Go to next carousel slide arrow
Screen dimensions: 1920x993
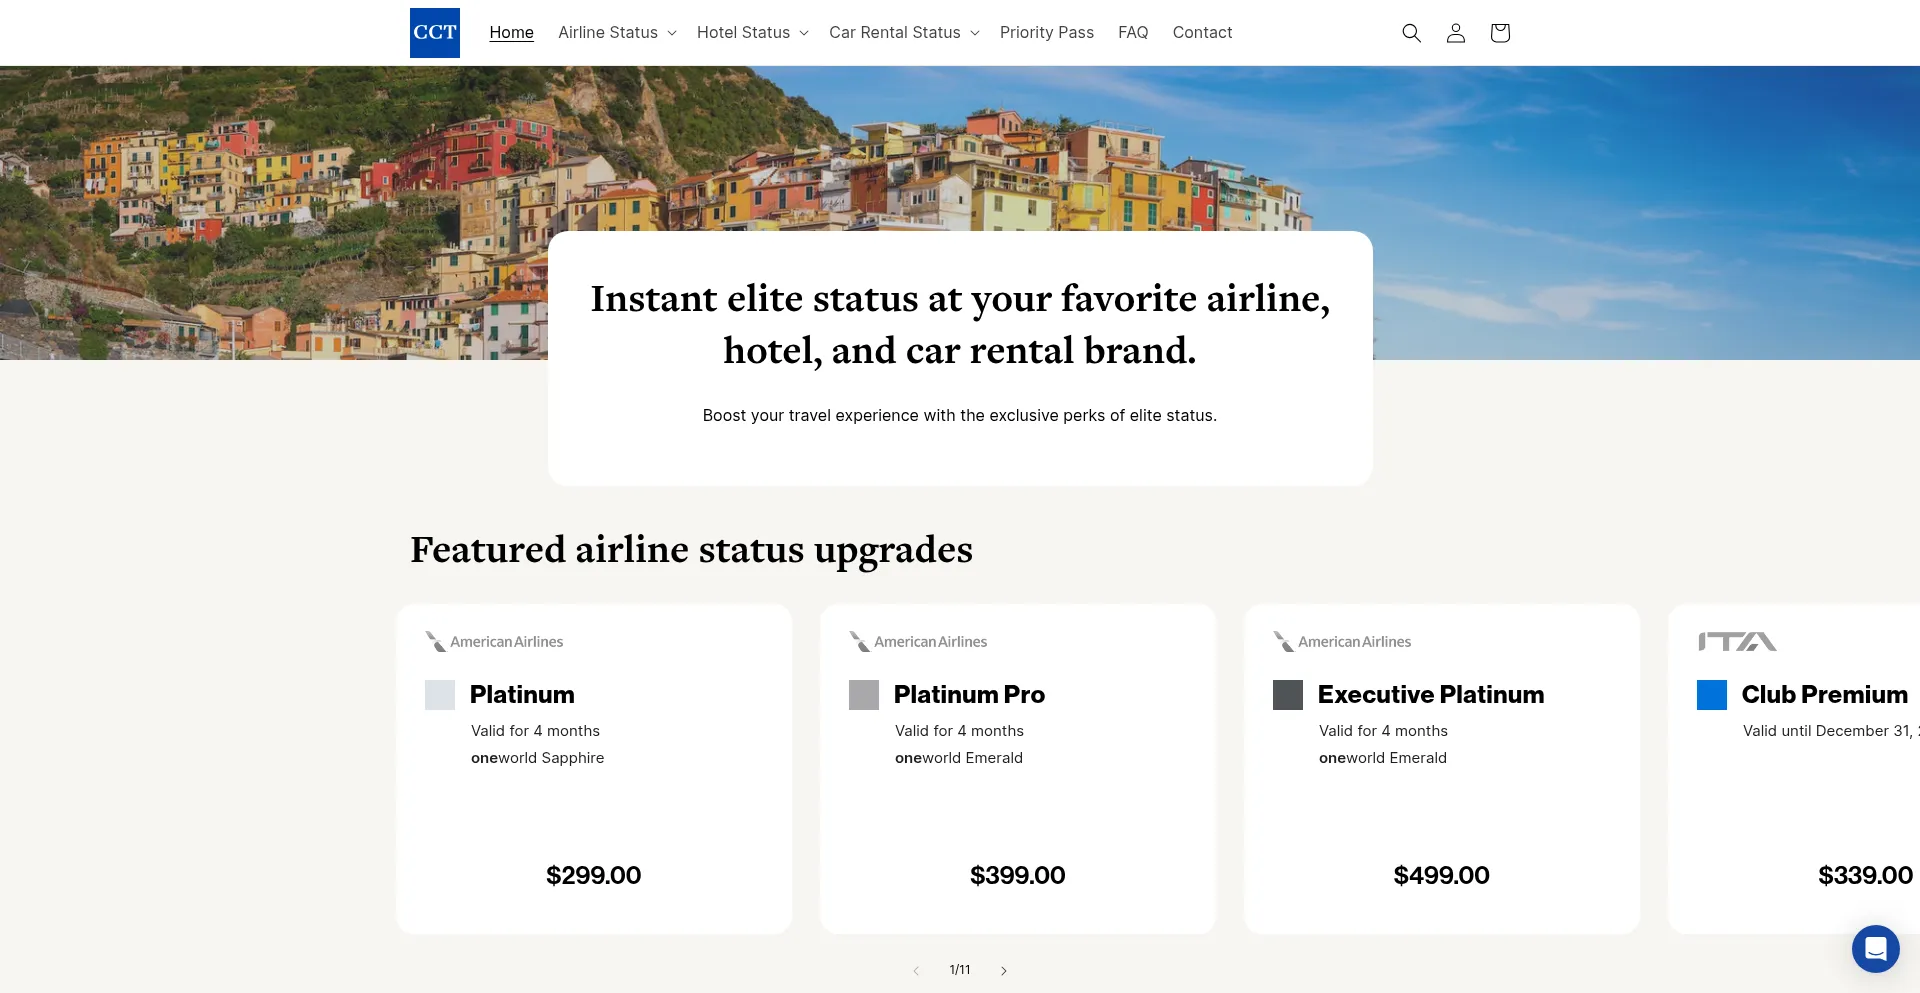(1004, 970)
